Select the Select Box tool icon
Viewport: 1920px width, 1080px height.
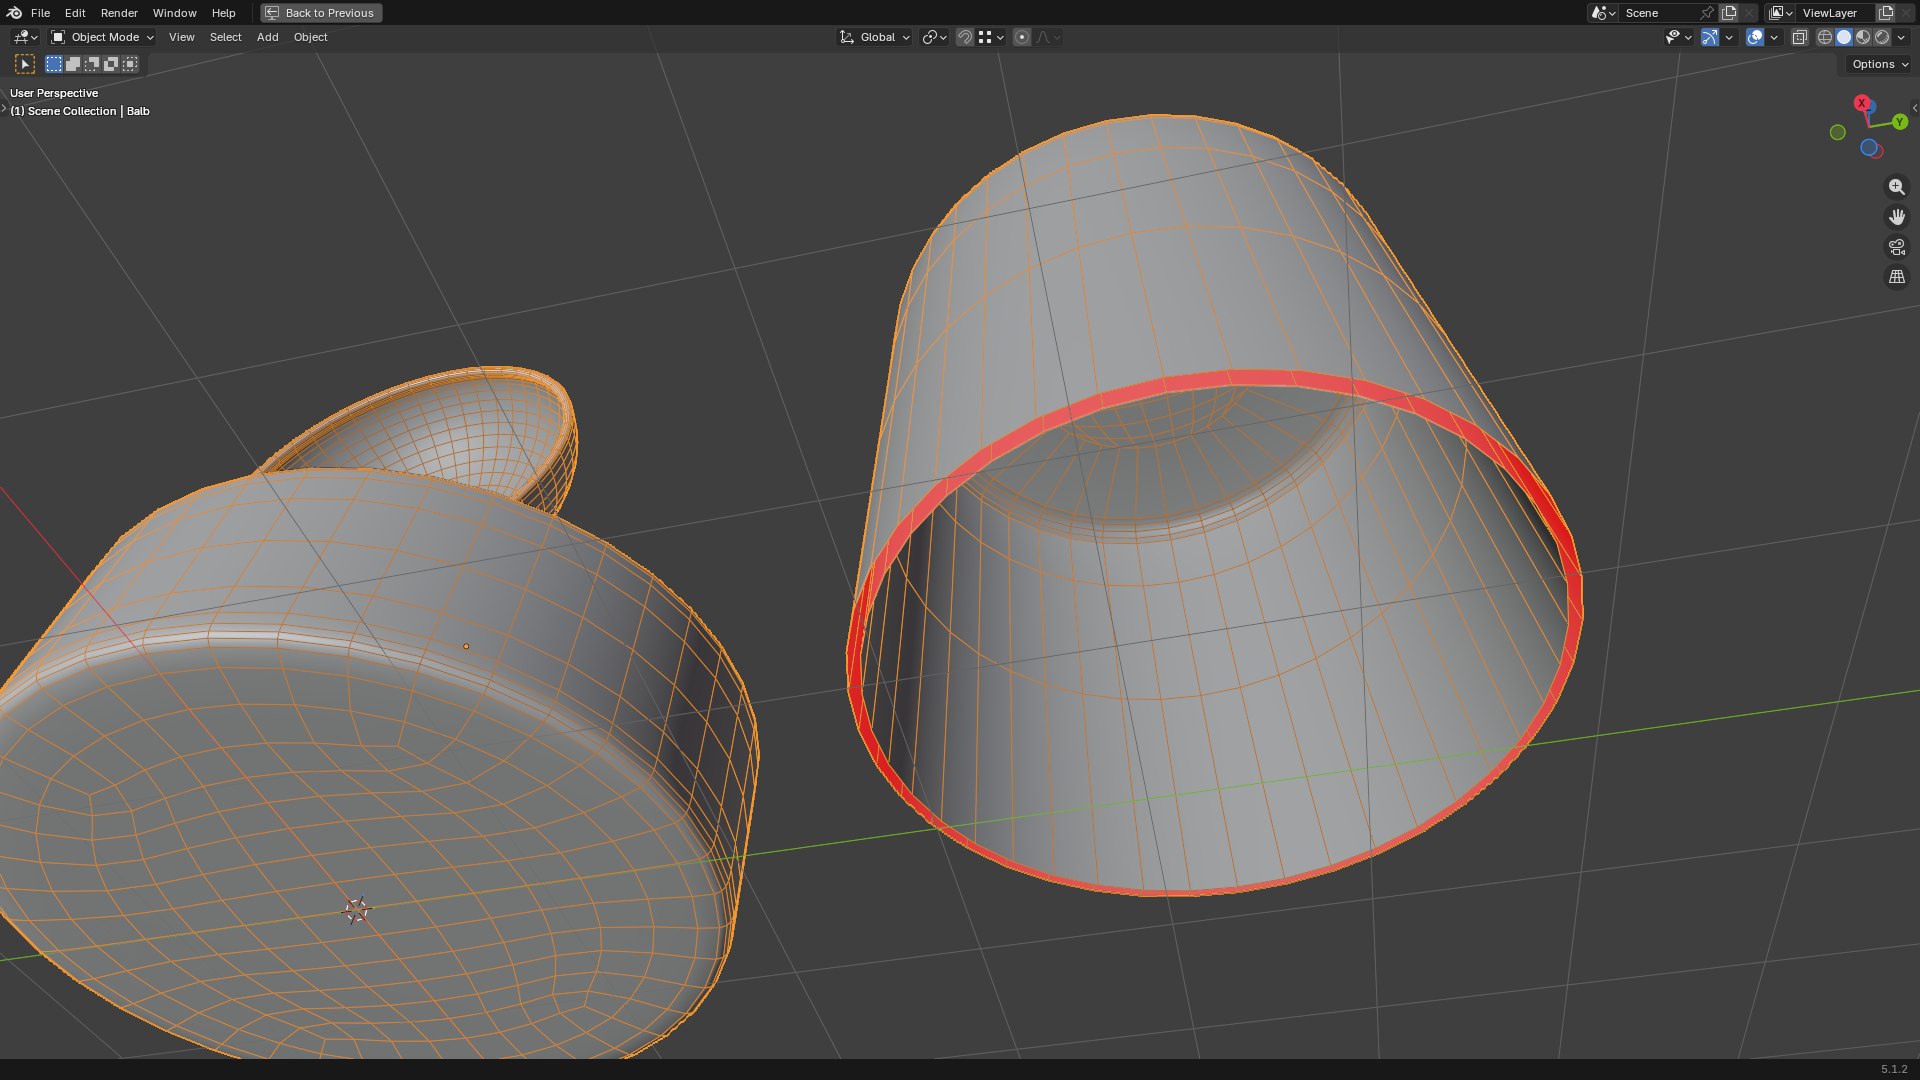[x=25, y=64]
